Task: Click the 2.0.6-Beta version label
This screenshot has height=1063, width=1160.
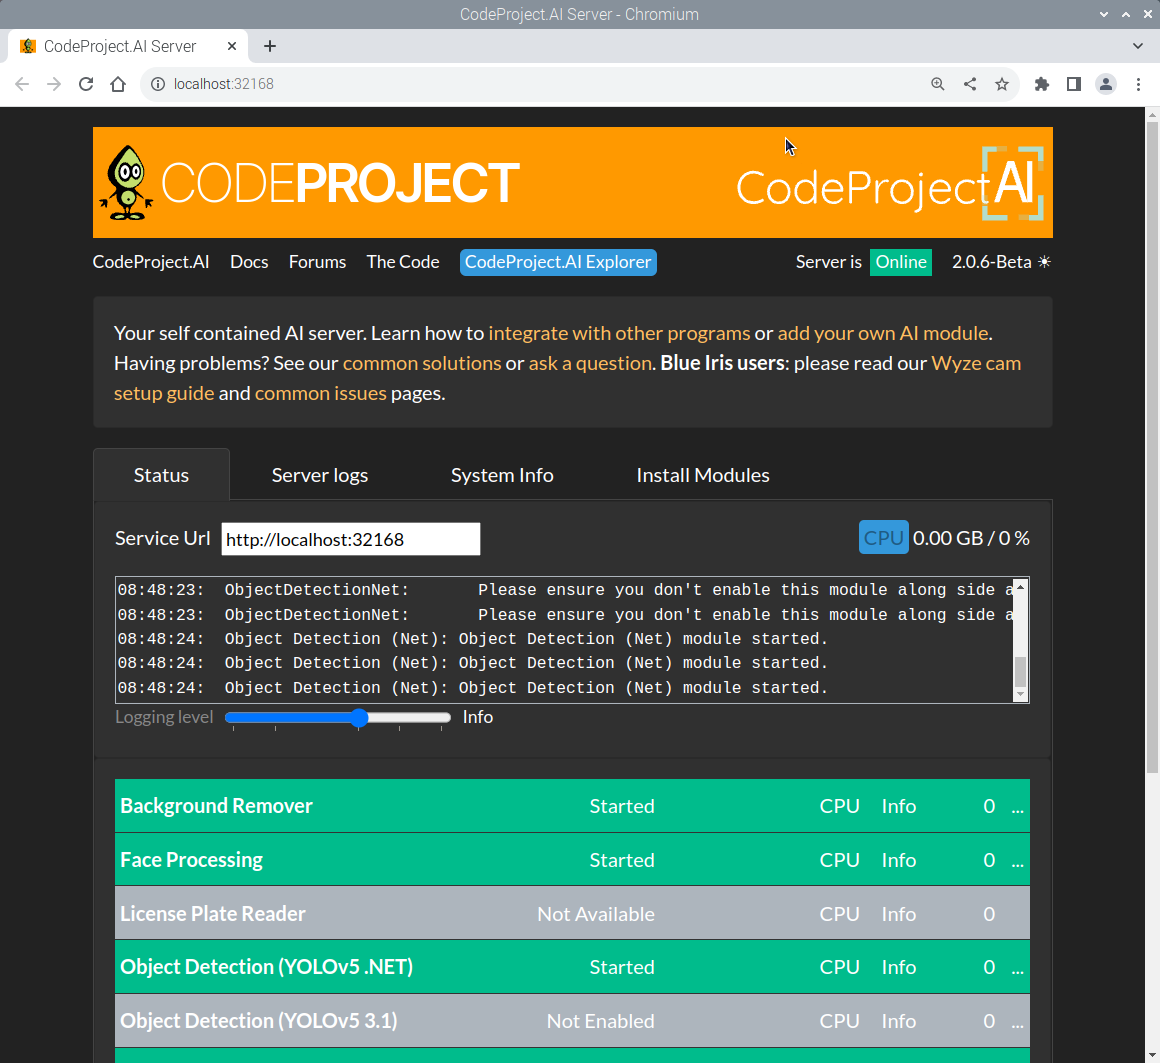Action: (x=991, y=262)
